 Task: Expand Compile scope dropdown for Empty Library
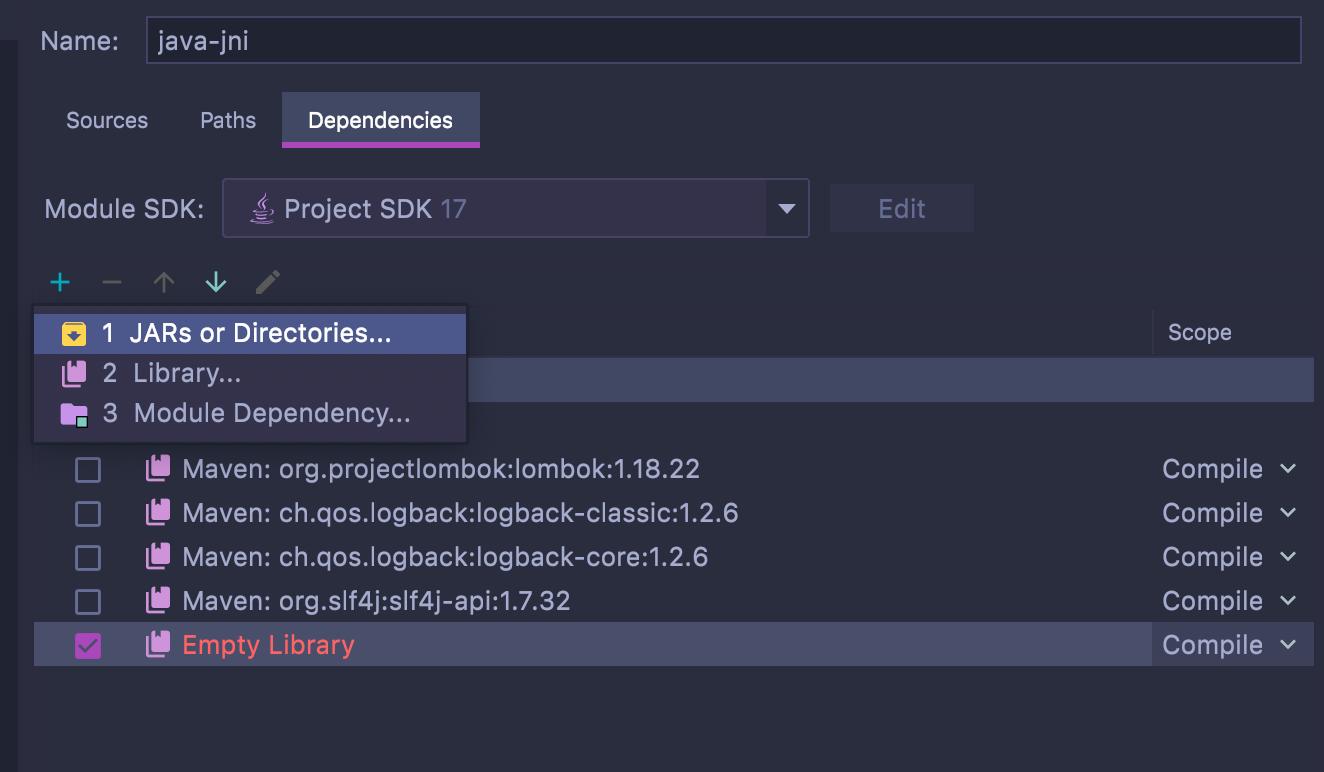tap(1288, 645)
